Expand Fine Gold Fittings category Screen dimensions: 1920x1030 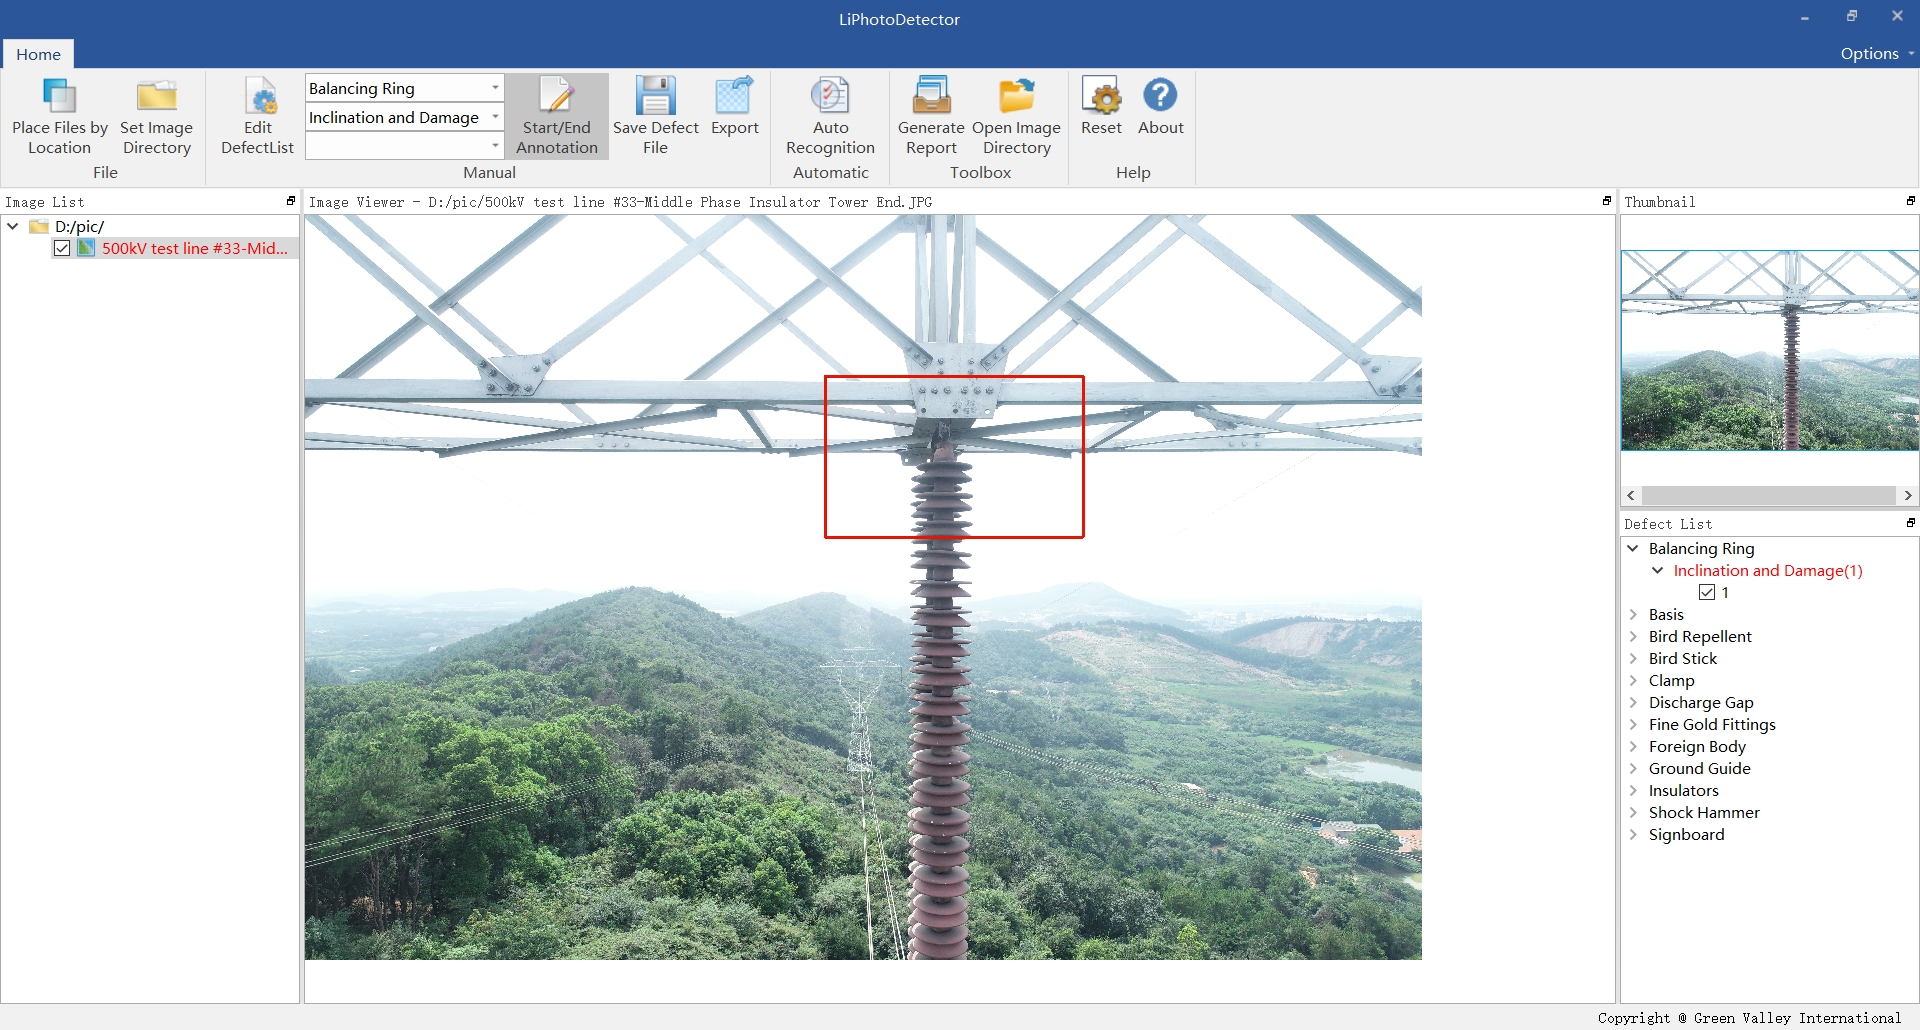(x=1633, y=724)
